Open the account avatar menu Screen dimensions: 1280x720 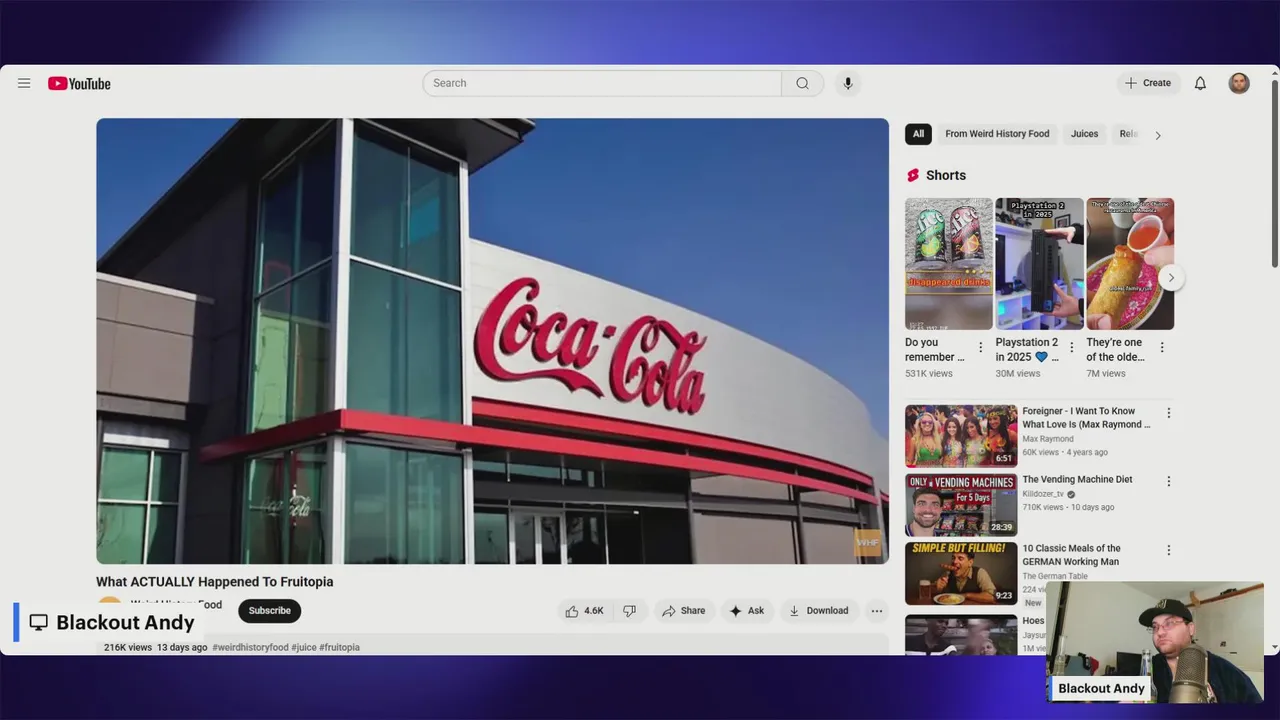1239,83
